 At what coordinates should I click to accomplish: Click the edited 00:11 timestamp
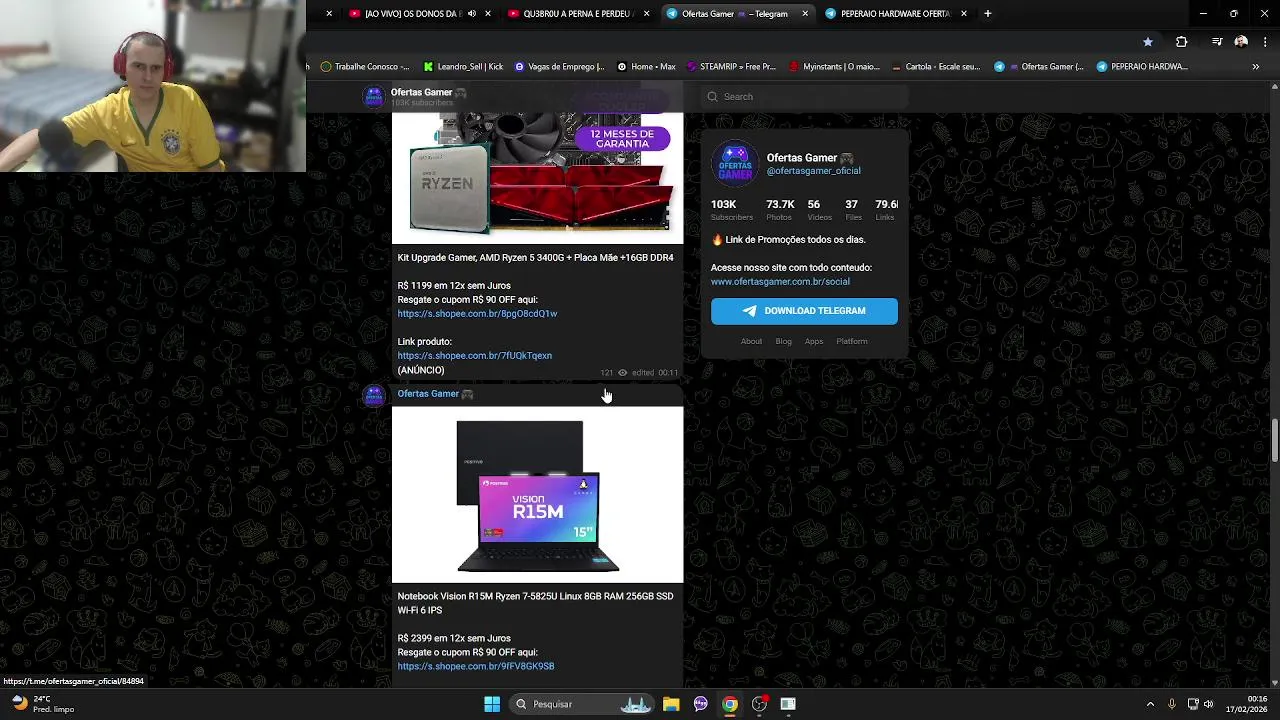pos(655,373)
